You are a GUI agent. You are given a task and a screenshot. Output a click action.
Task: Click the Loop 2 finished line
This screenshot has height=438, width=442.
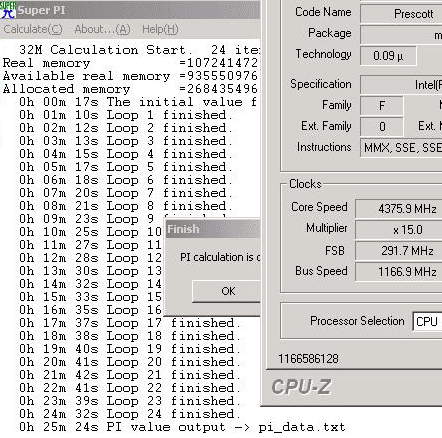point(126,128)
